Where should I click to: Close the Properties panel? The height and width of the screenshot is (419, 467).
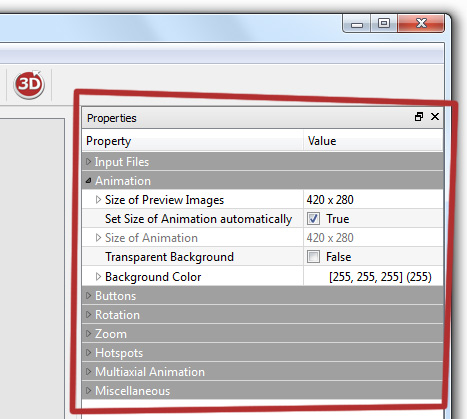435,117
